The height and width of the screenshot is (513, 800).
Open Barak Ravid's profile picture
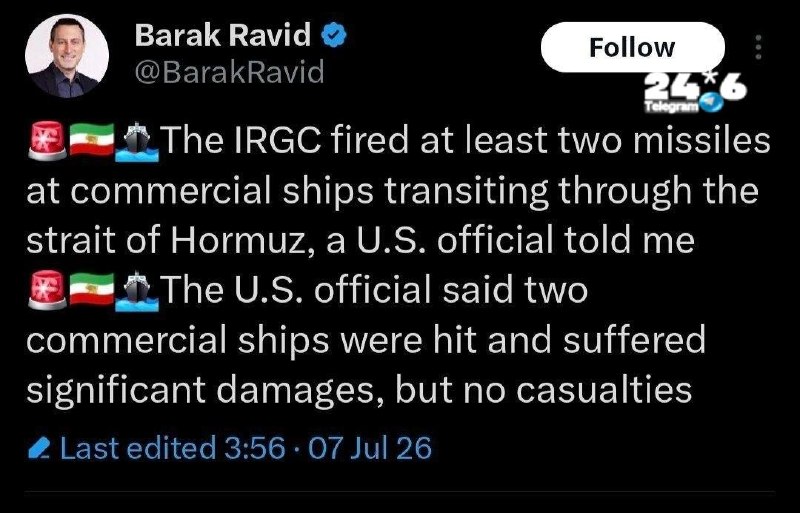pyautogui.click(x=67, y=56)
